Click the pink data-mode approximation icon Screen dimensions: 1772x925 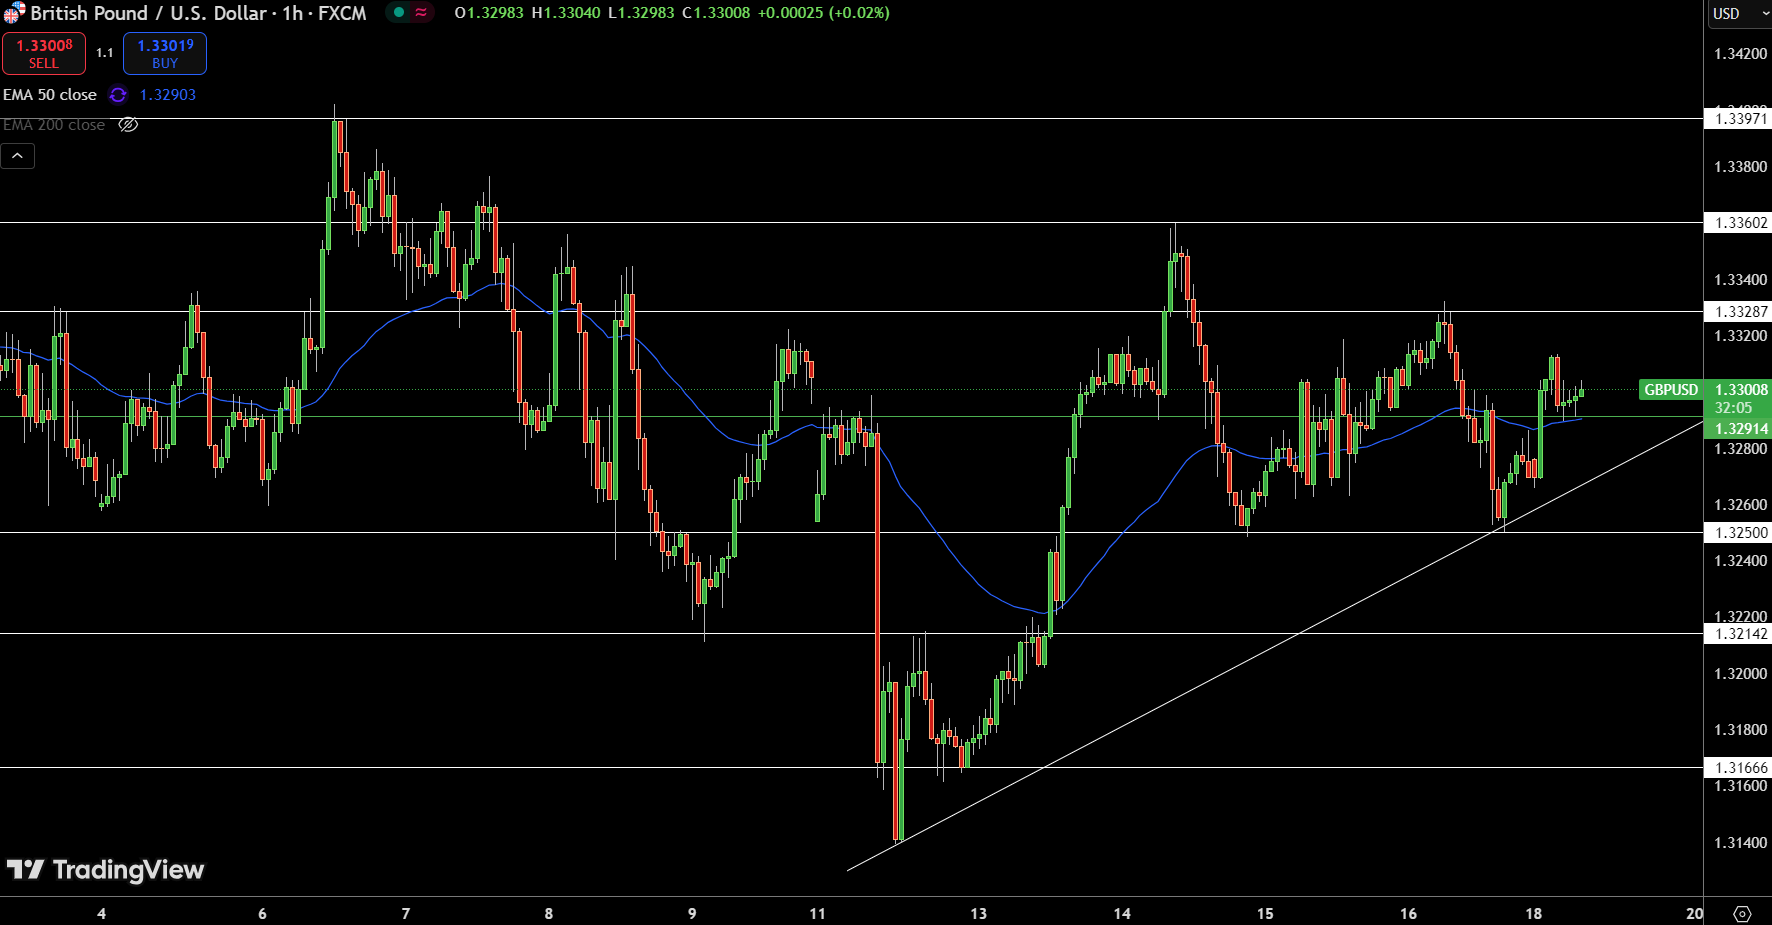(x=421, y=13)
